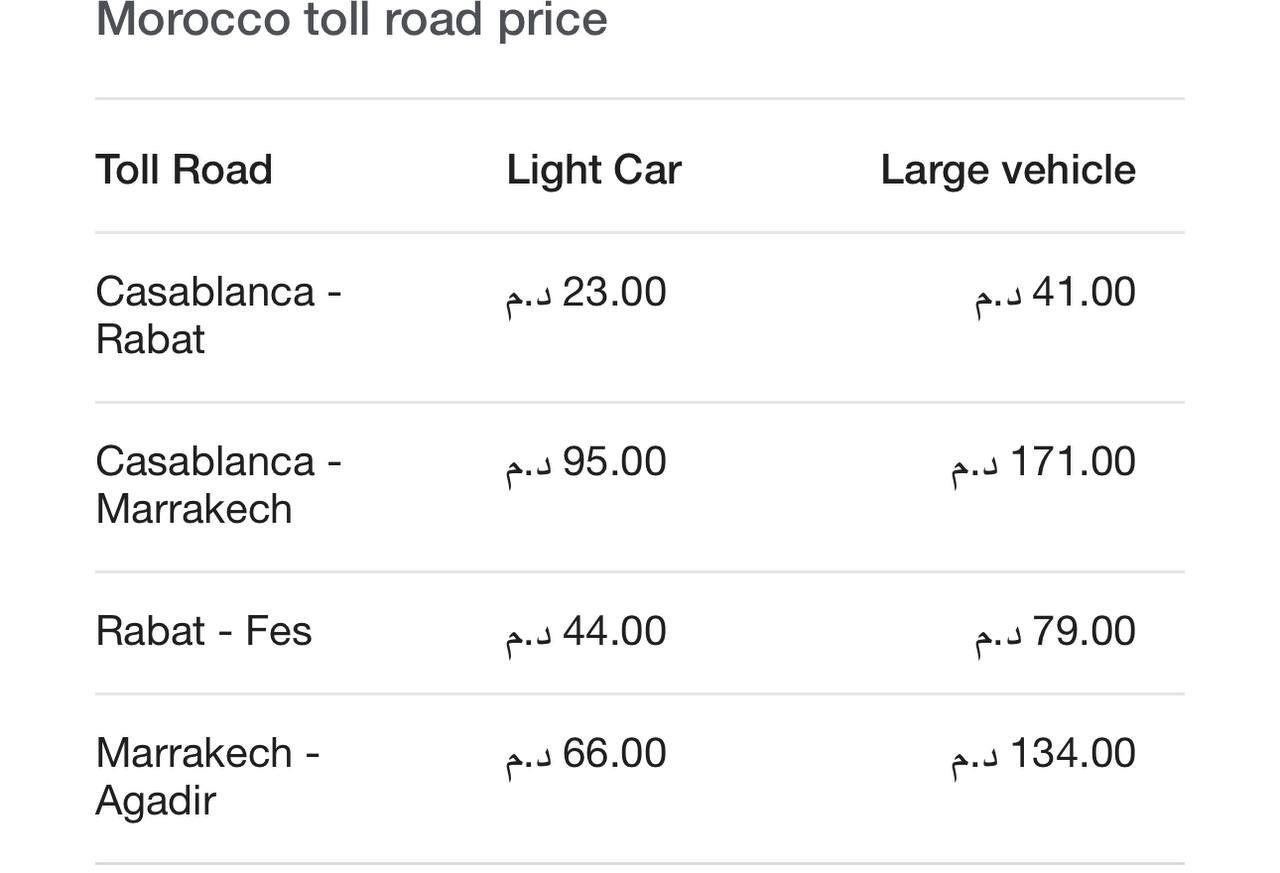The height and width of the screenshot is (873, 1280).
Task: Click the Large vehicle column header
Action: (x=1008, y=169)
